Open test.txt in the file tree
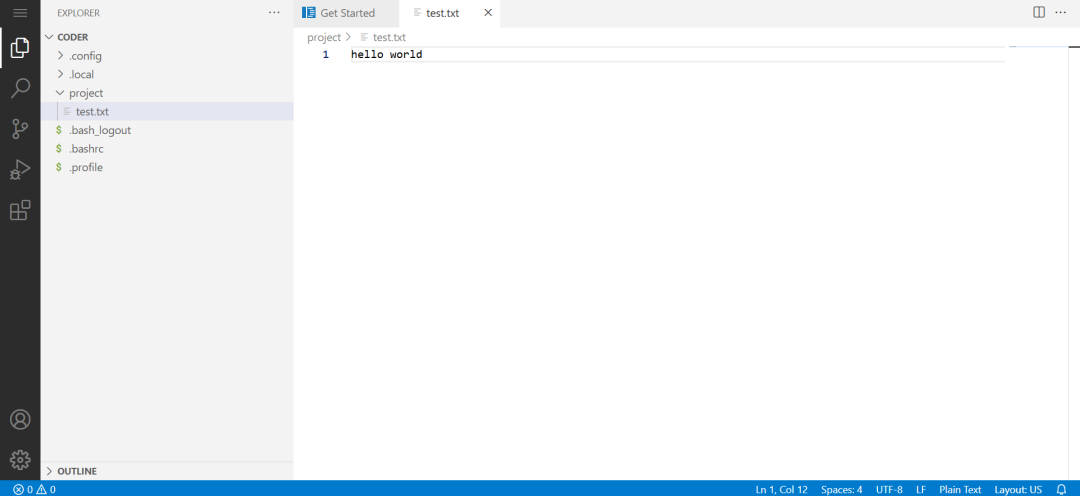This screenshot has height=496, width=1080. [167, 112]
